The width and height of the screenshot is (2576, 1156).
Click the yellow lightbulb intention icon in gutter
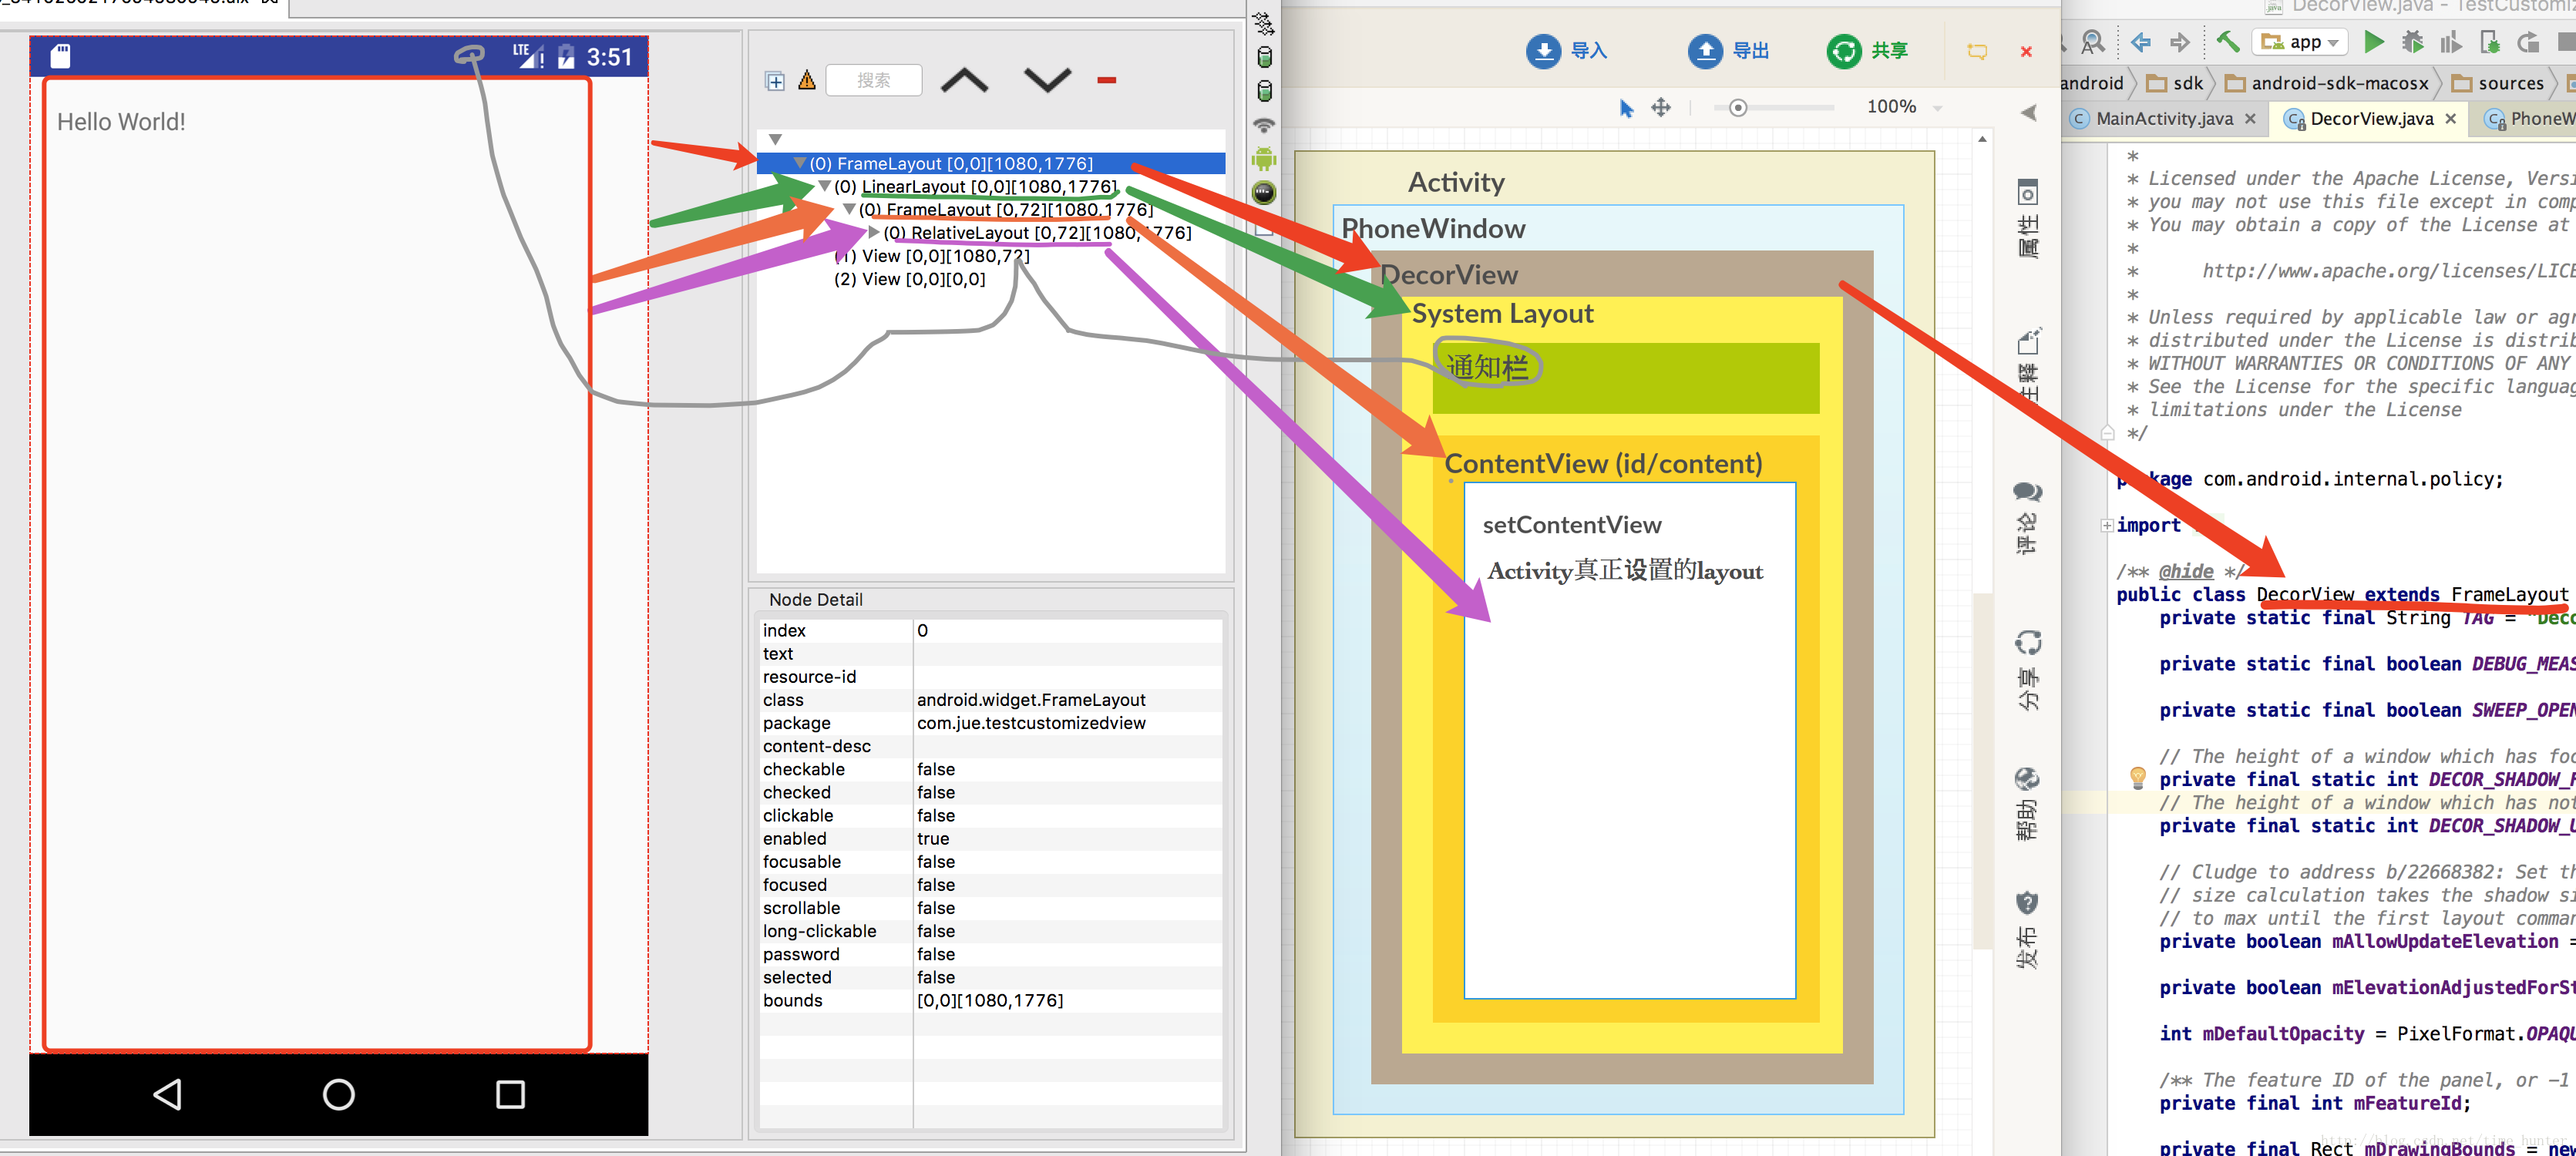[x=2137, y=777]
